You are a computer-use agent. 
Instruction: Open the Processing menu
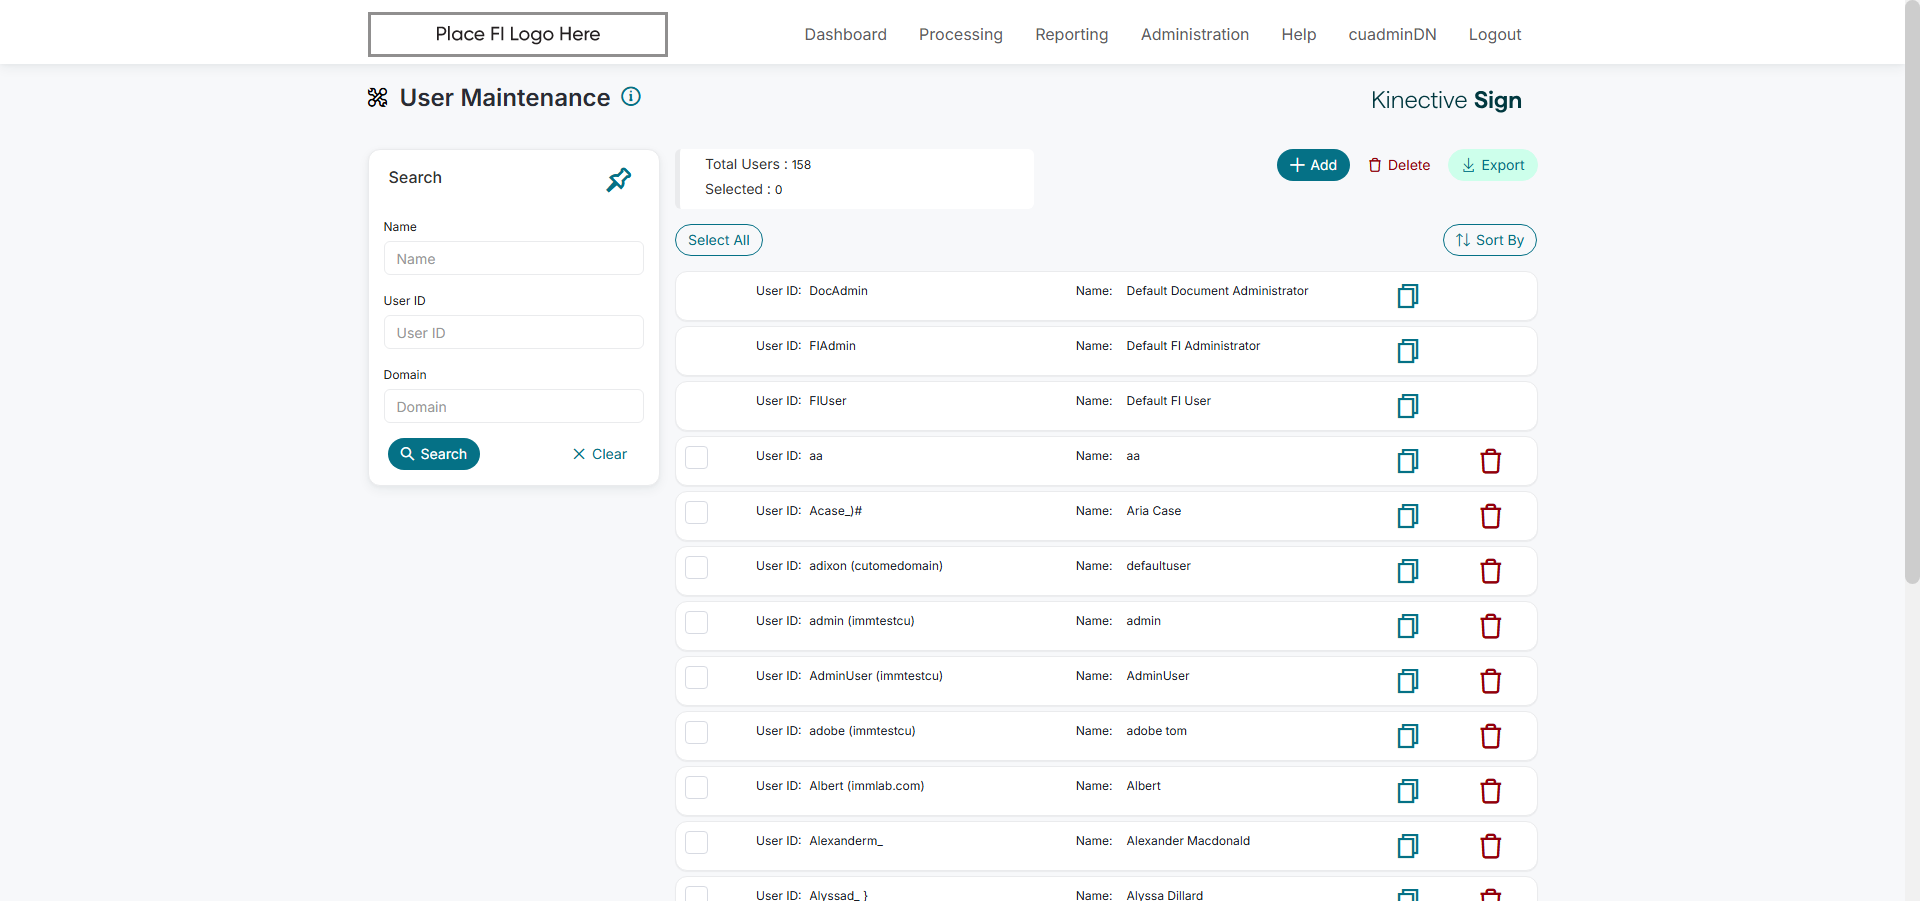click(x=960, y=34)
